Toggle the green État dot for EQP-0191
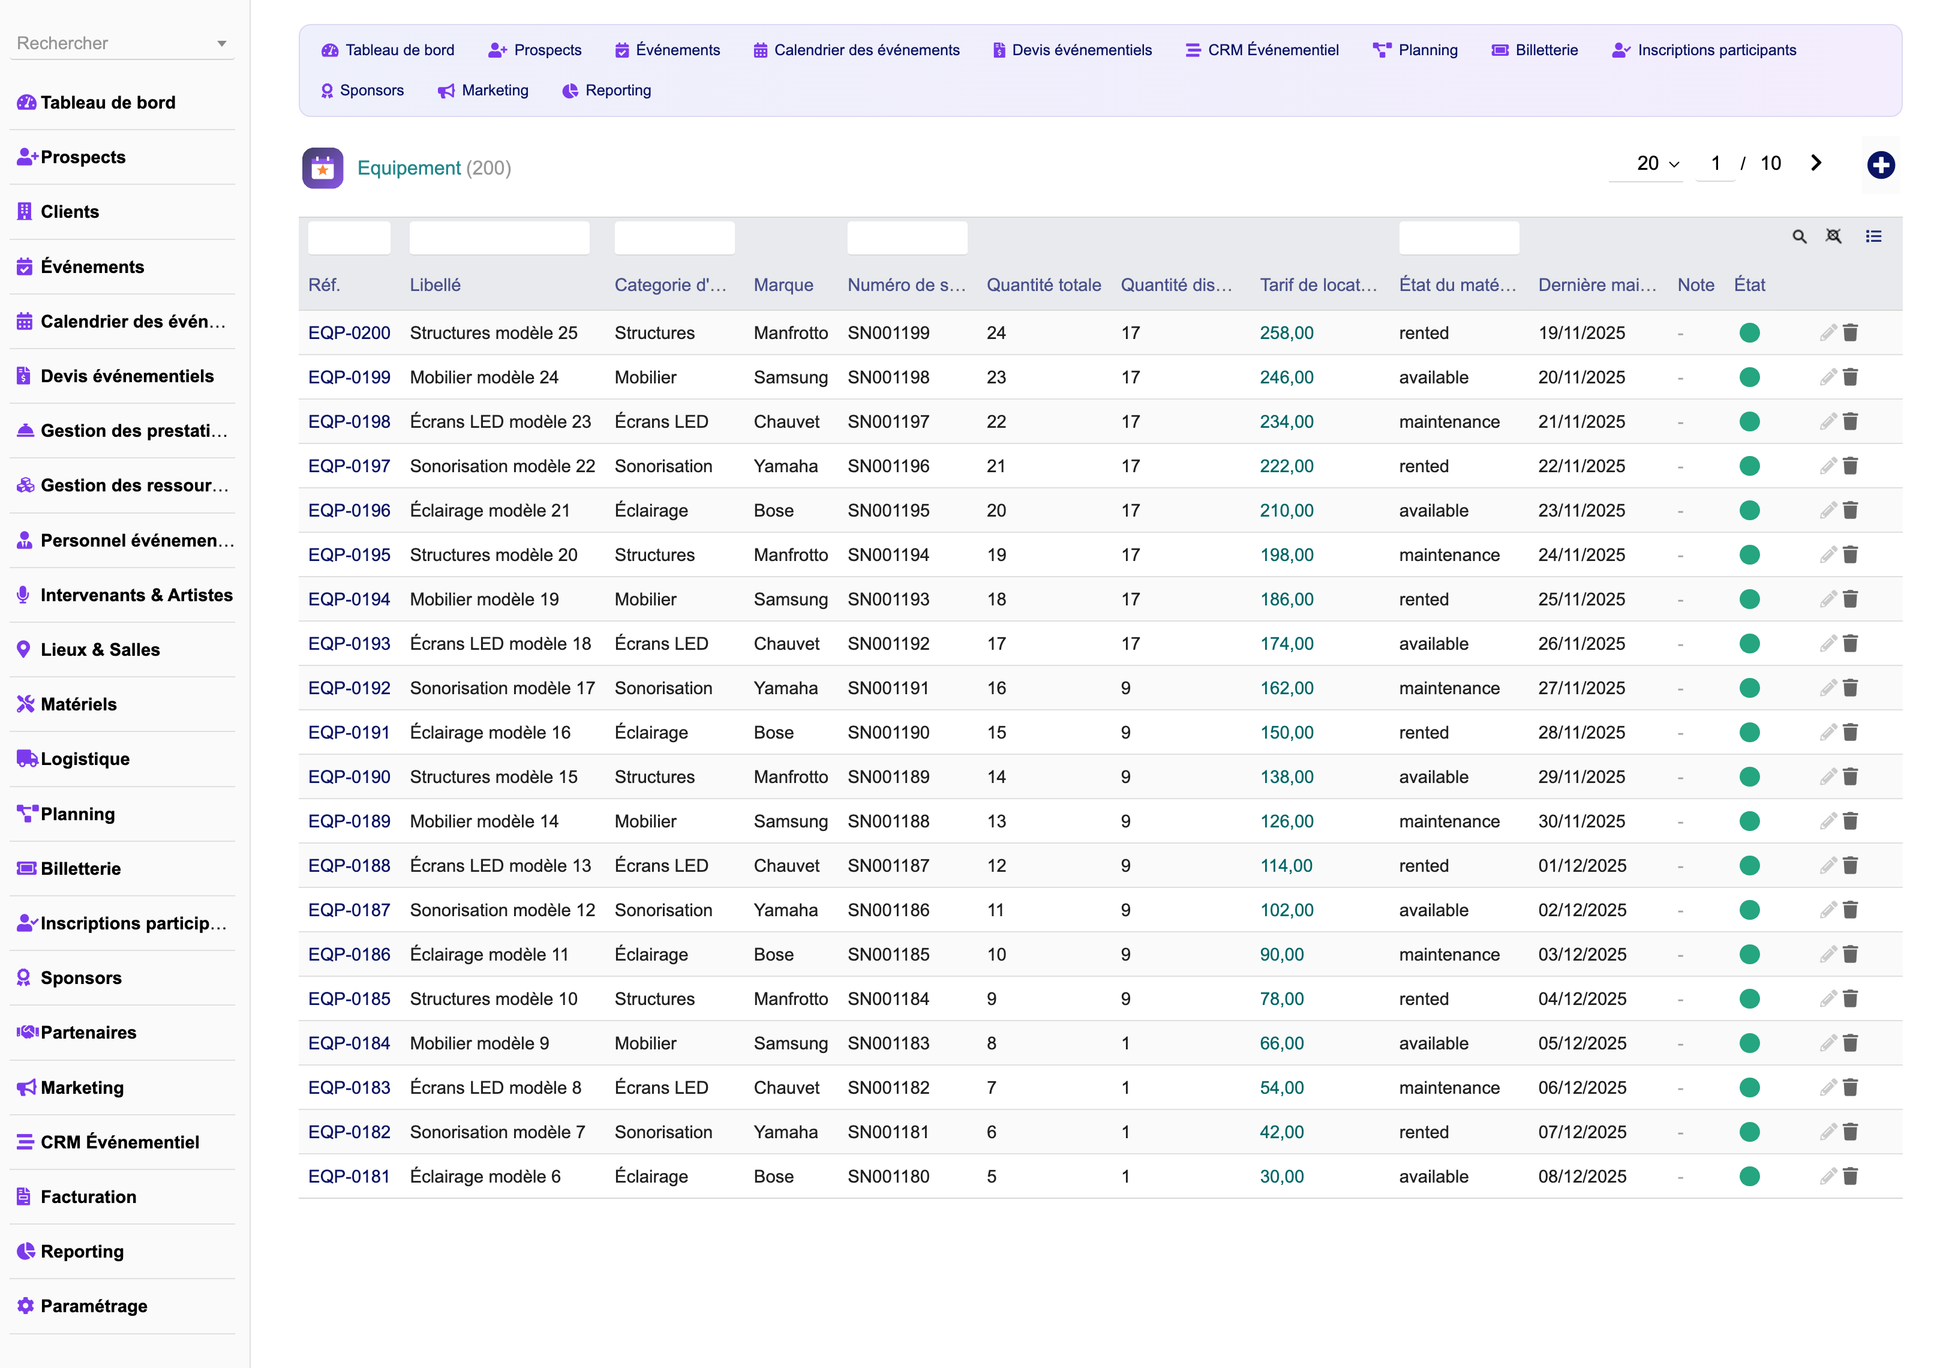The height and width of the screenshot is (1368, 1946). click(x=1749, y=733)
